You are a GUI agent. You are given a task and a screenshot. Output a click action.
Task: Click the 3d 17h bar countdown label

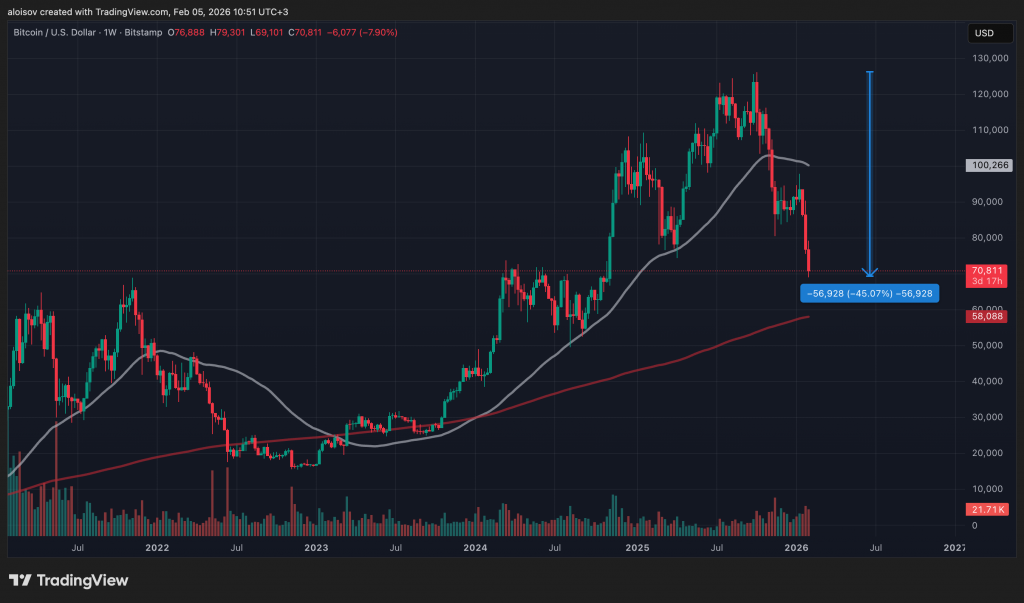[x=986, y=282]
